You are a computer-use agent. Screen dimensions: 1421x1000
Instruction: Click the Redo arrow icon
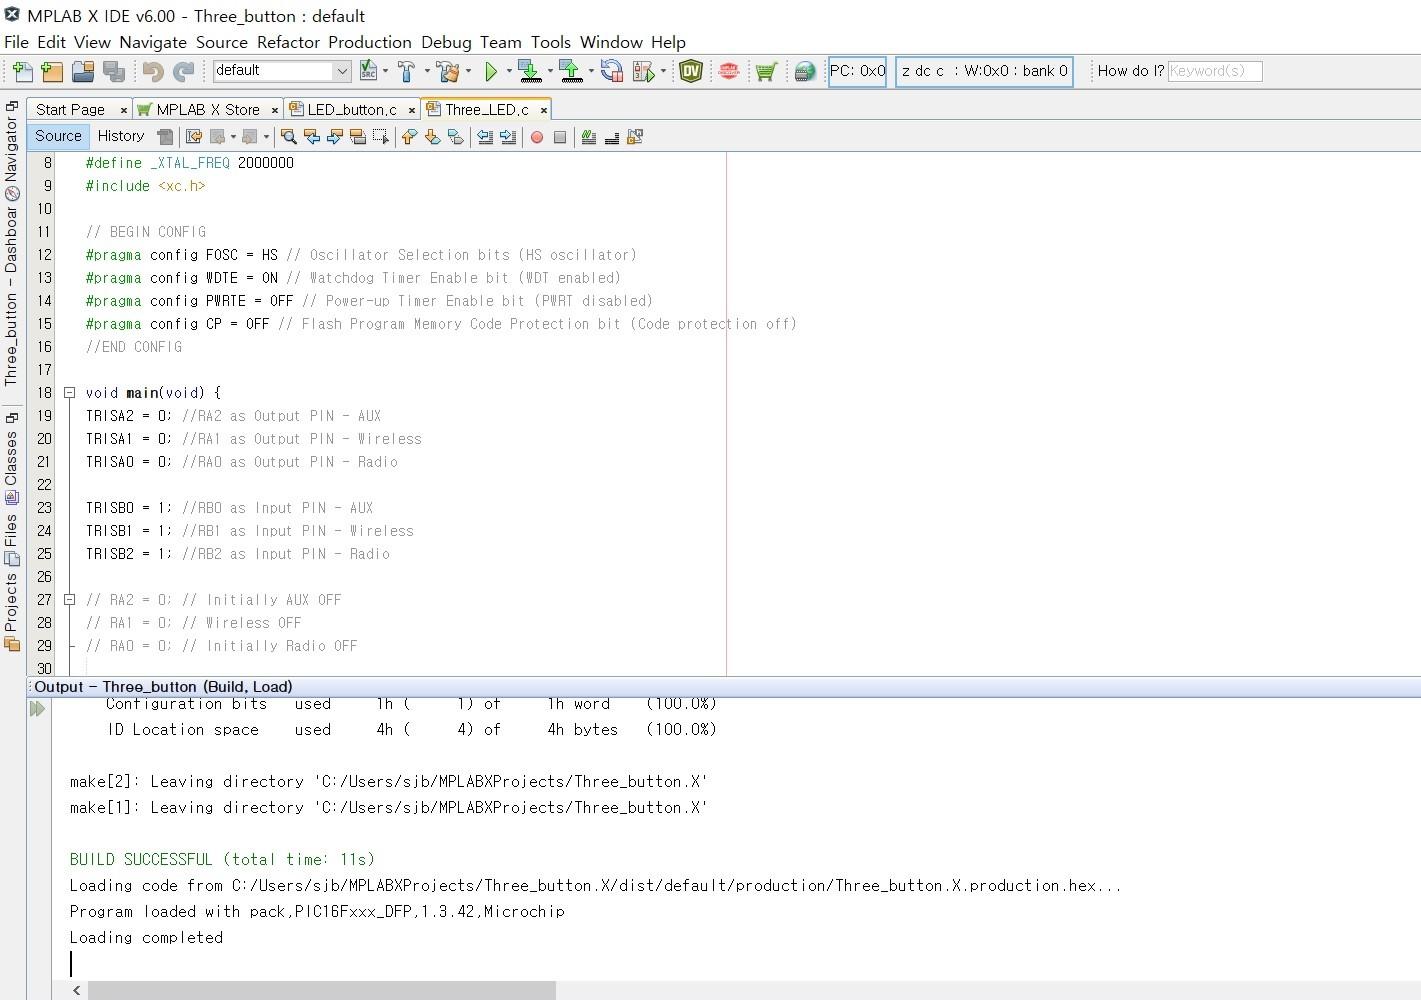[184, 71]
